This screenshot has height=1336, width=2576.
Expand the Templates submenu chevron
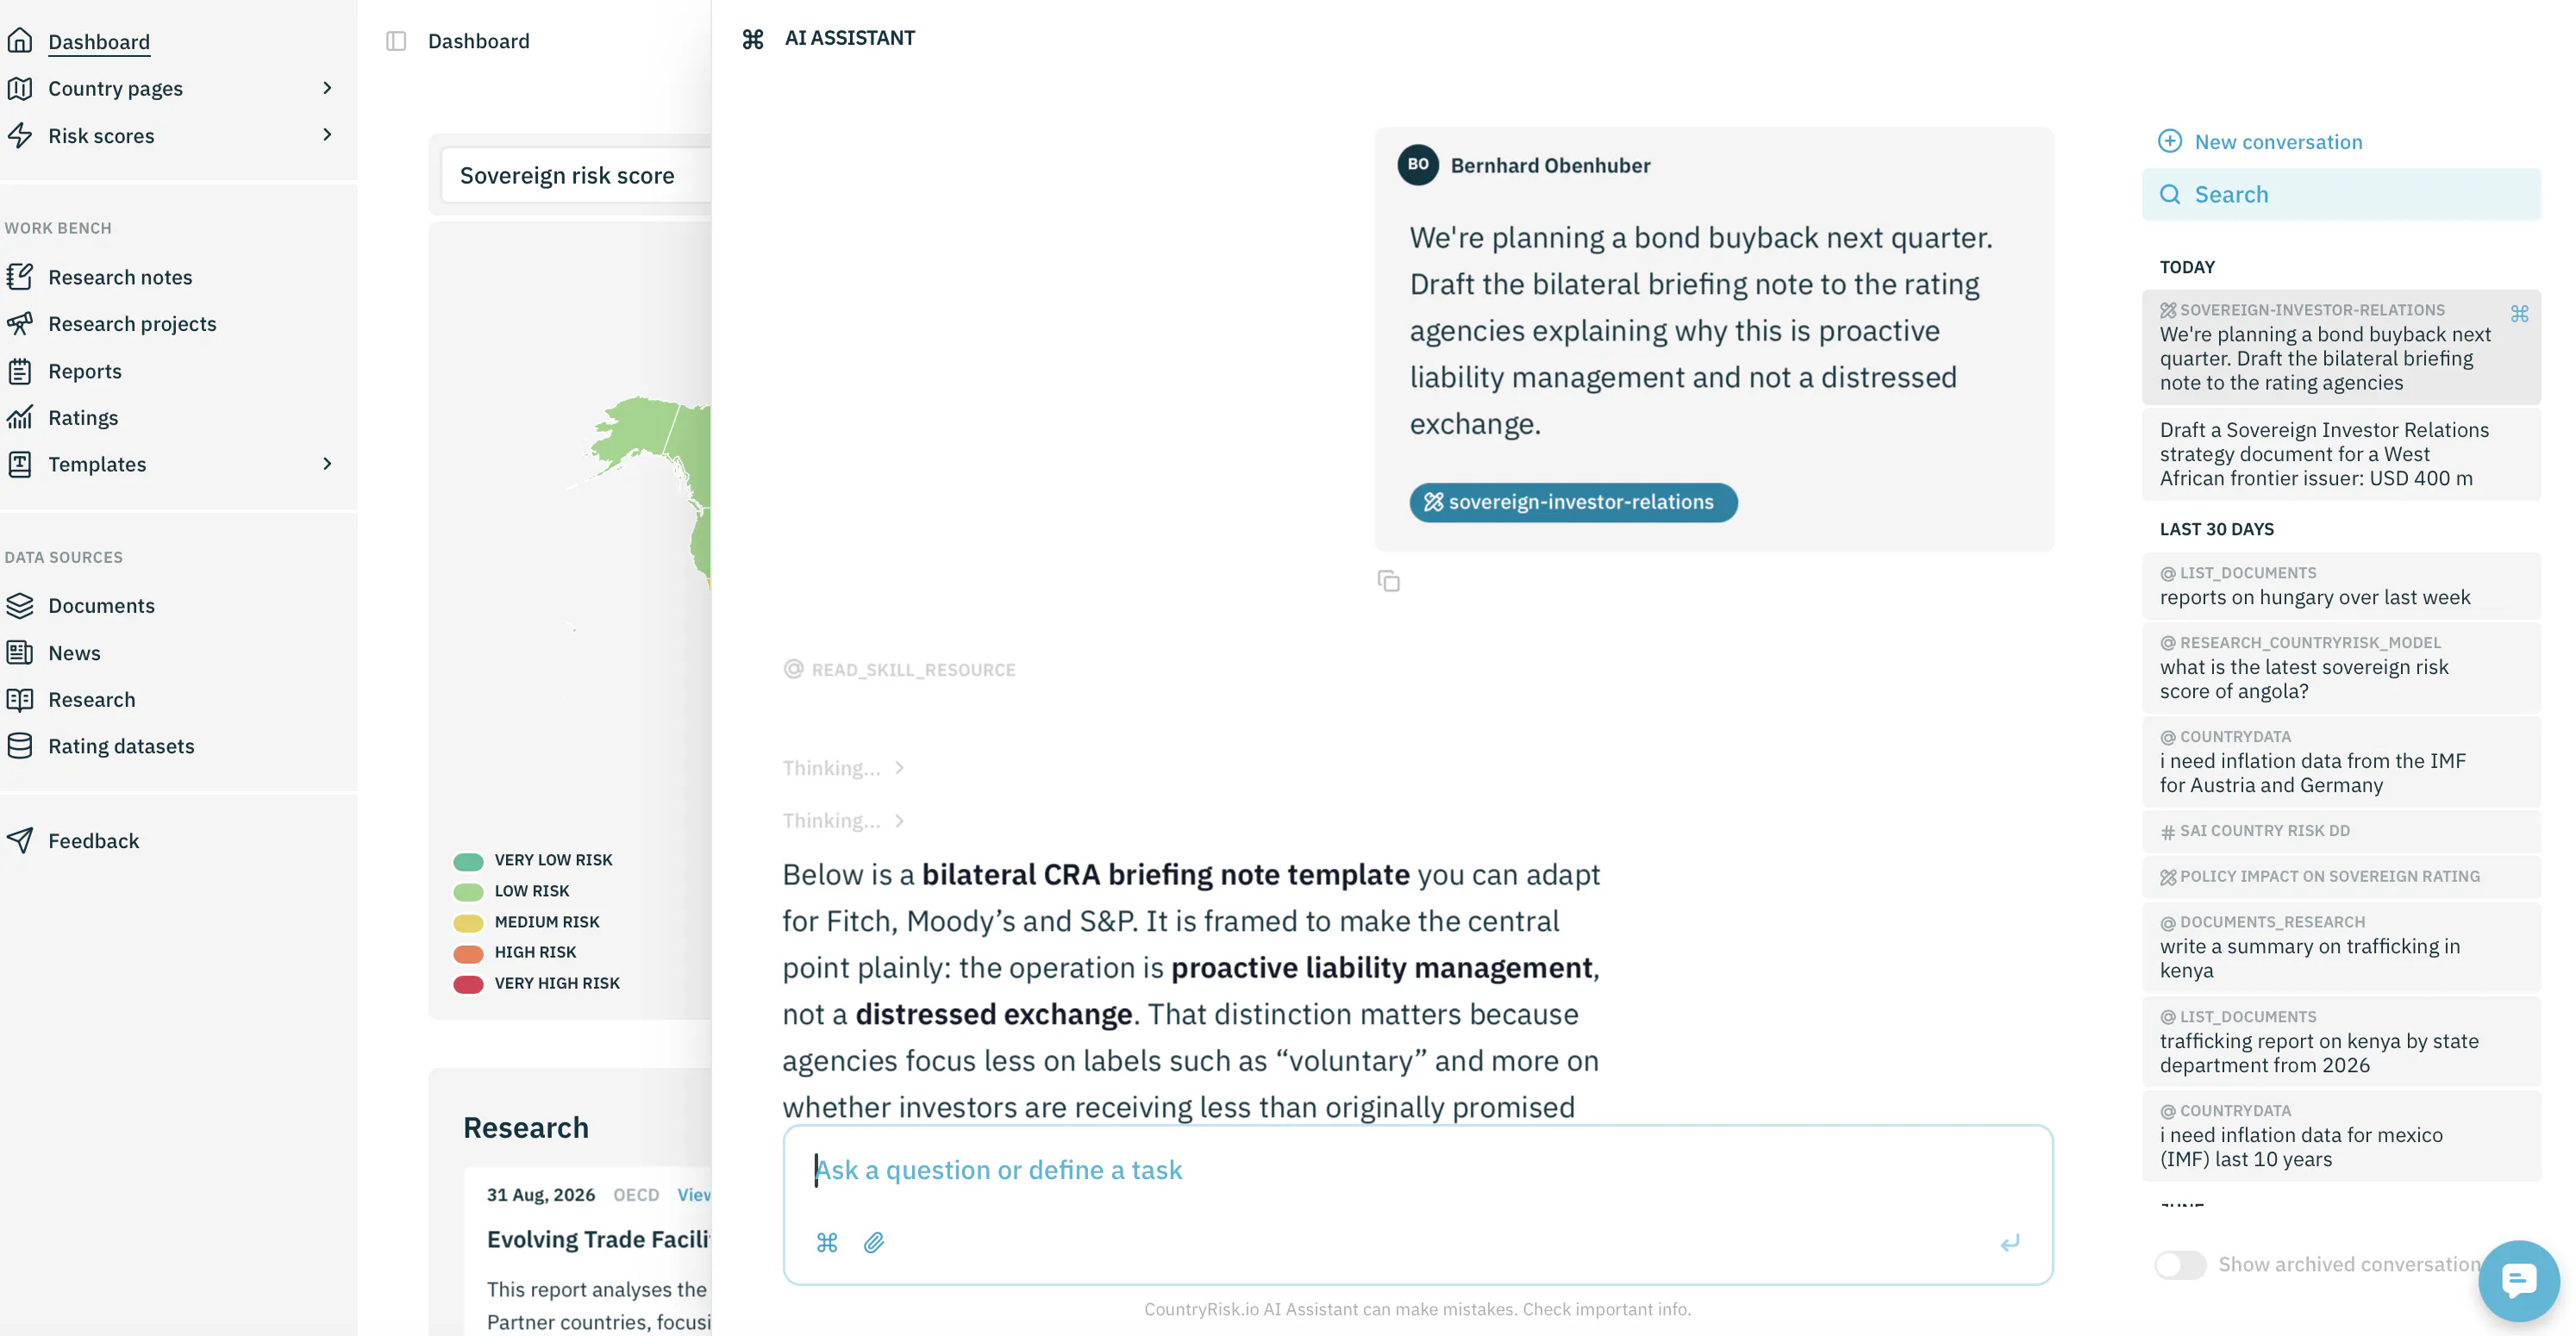pyautogui.click(x=327, y=464)
